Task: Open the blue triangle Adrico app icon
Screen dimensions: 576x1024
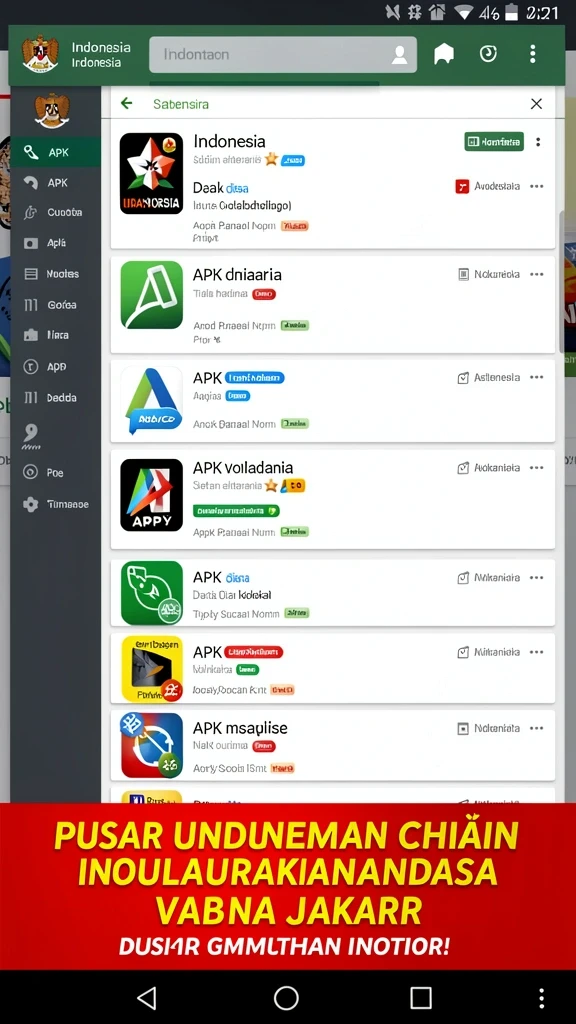Action: tap(152, 400)
